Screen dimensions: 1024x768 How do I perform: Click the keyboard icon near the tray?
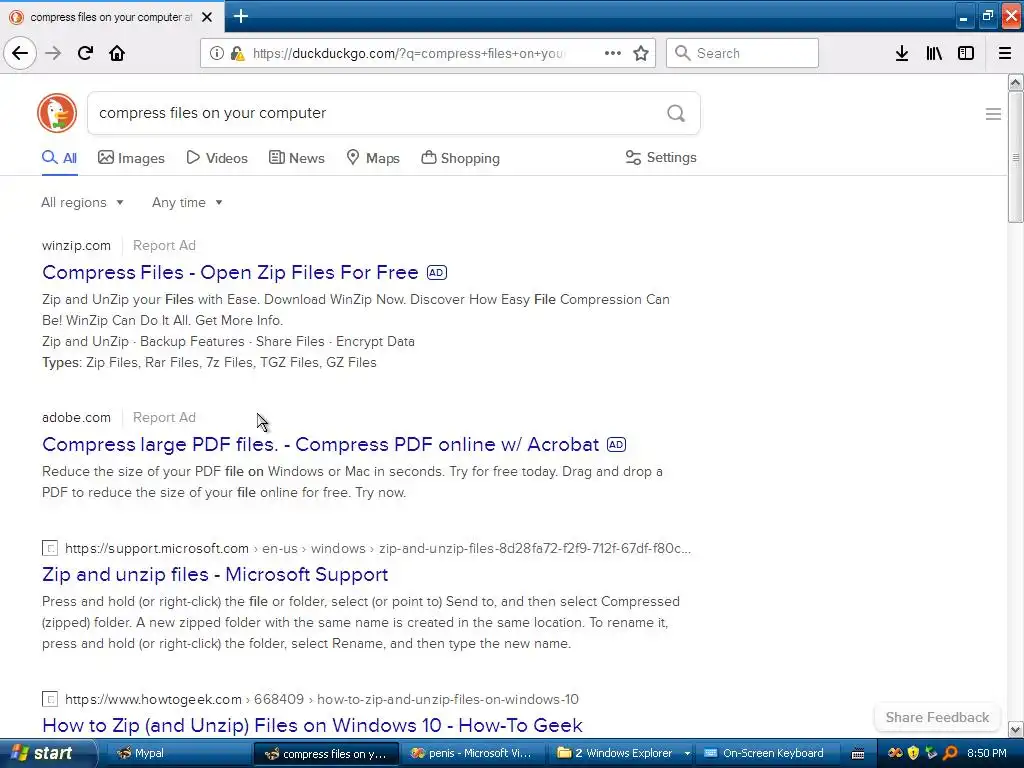pyautogui.click(x=858, y=754)
